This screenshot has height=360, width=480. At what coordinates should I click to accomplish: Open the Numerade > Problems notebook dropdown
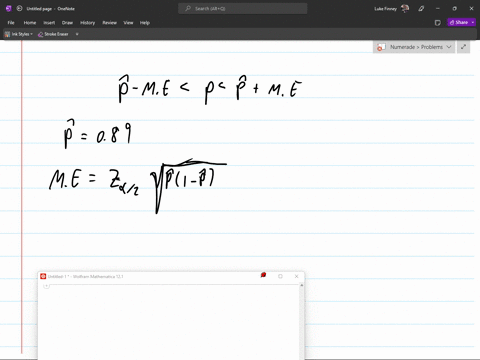[x=414, y=47]
